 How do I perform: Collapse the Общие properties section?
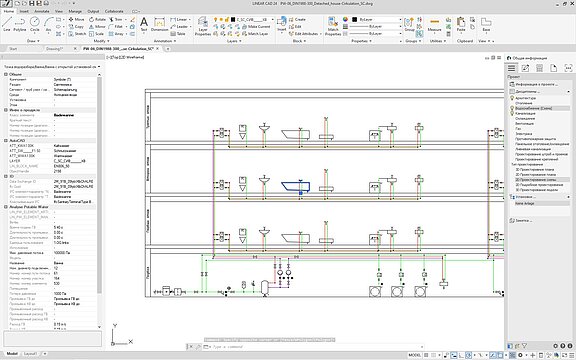tap(6, 74)
